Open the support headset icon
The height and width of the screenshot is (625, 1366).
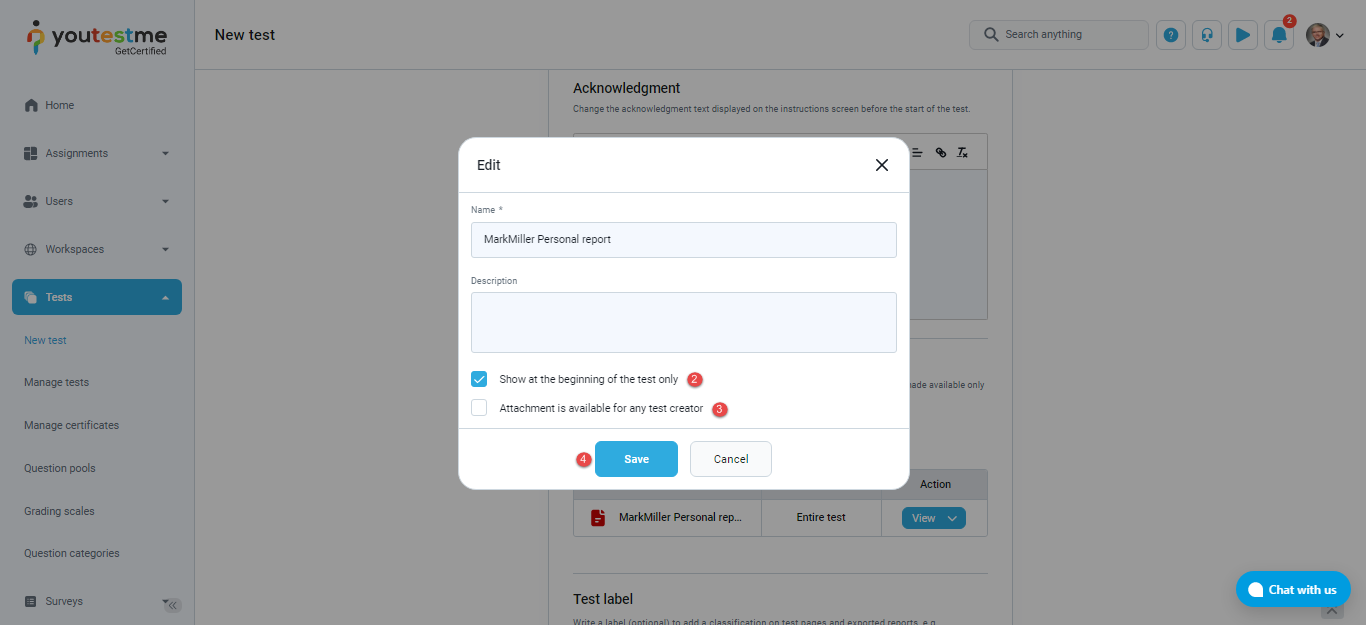[1207, 35]
